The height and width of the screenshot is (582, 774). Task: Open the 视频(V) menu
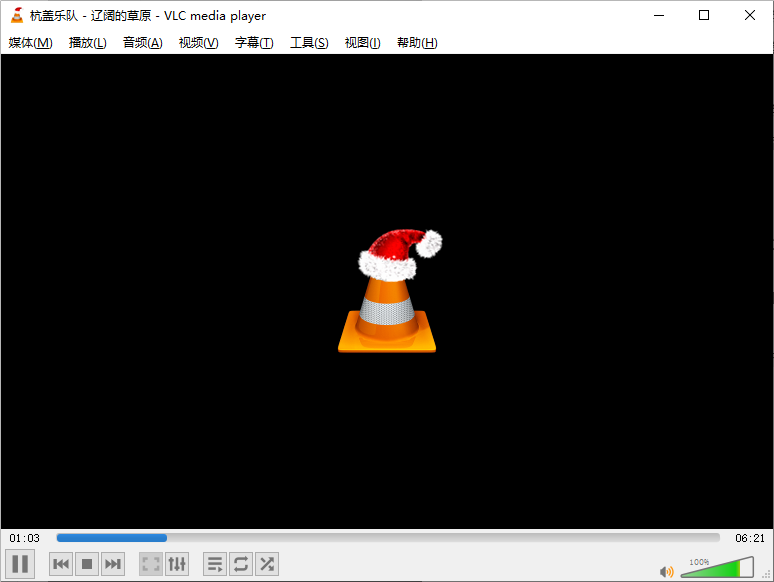coord(198,43)
